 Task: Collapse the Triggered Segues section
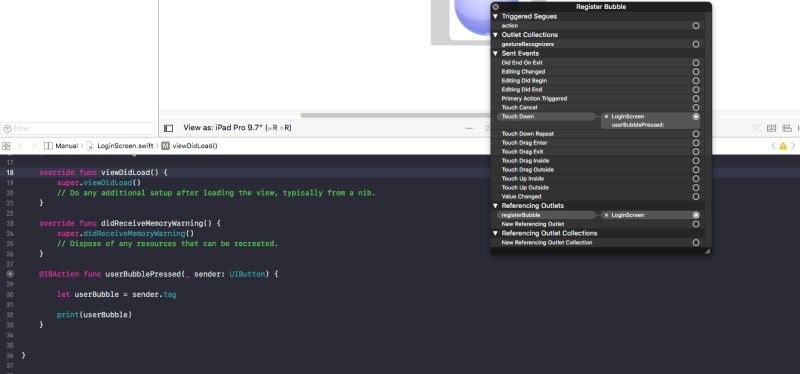[x=495, y=16]
